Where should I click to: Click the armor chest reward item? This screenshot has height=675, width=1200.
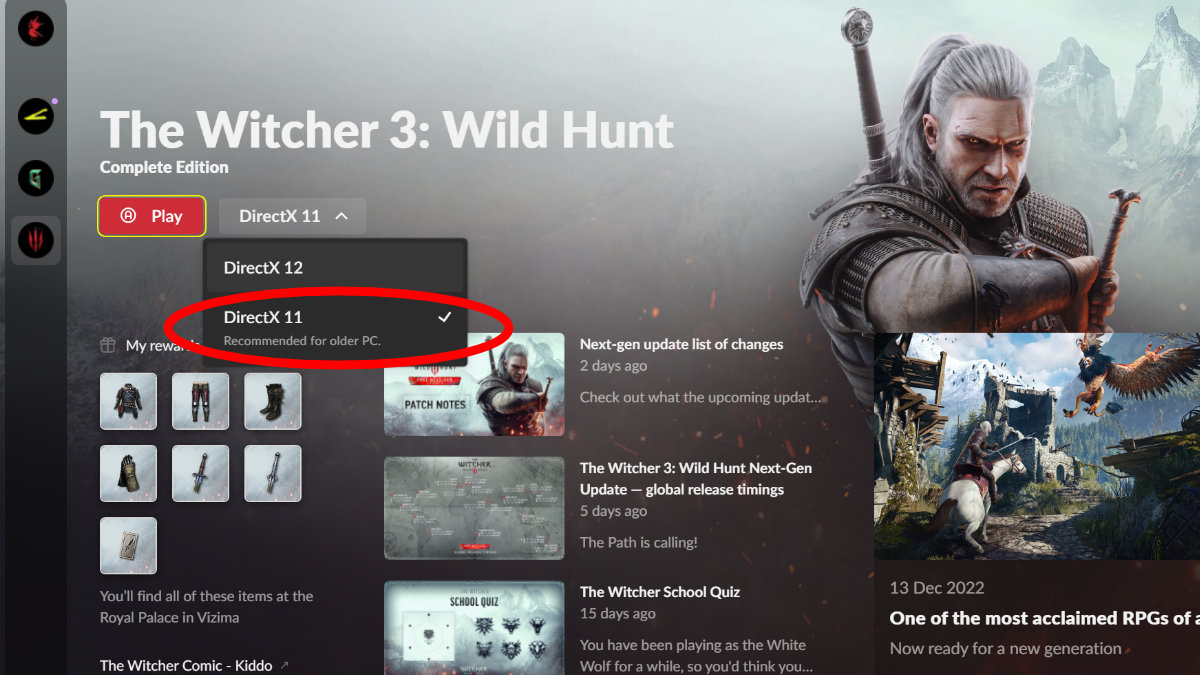[128, 401]
